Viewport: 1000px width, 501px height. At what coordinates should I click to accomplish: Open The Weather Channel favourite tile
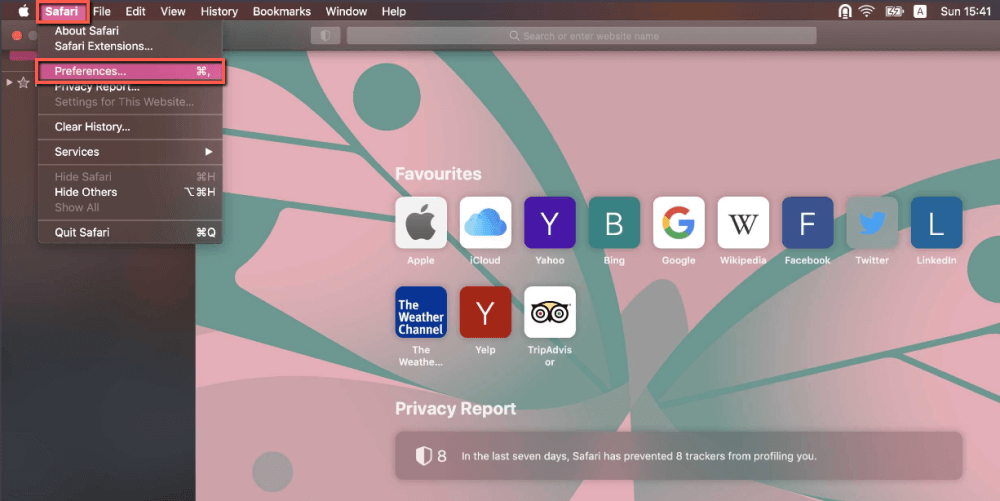tap(421, 312)
